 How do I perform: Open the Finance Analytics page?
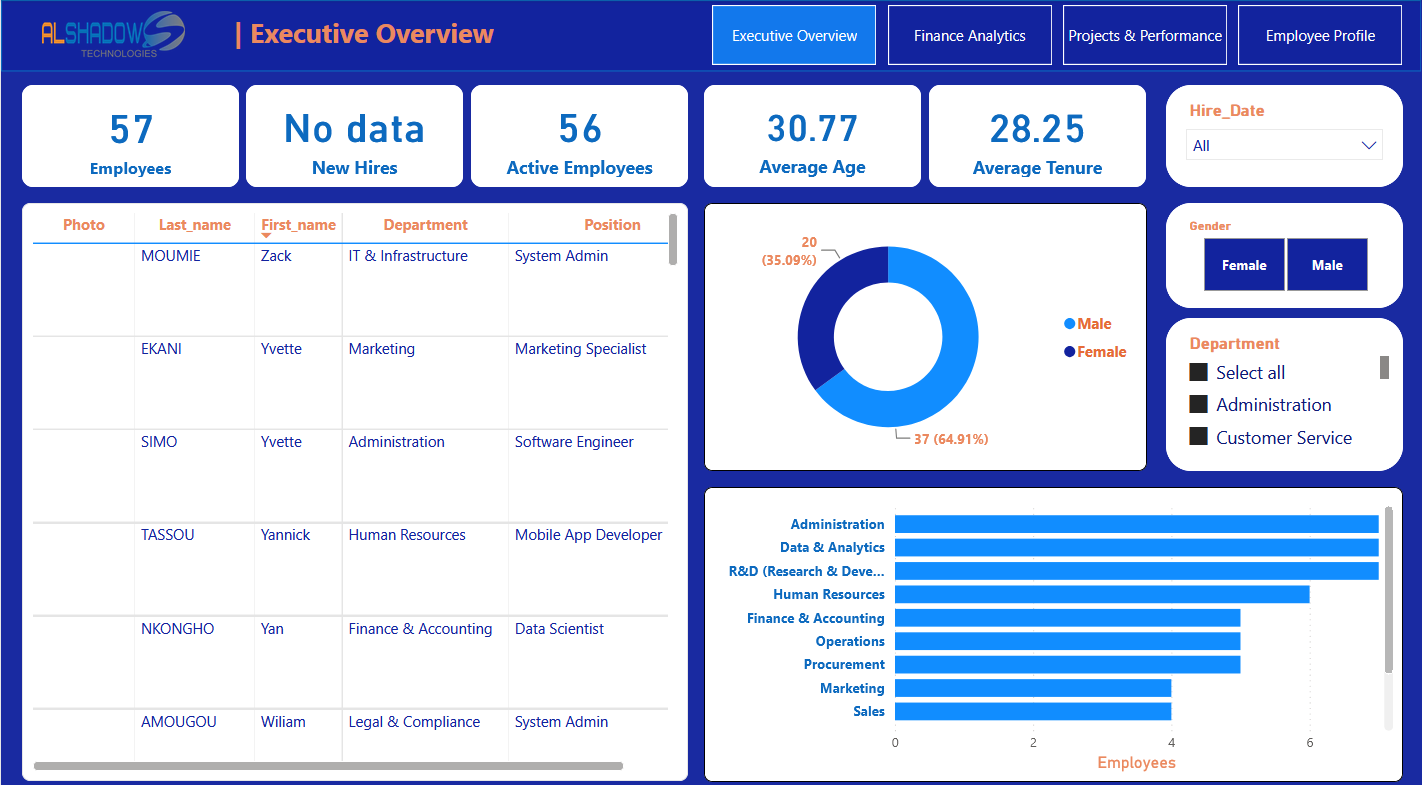pos(970,36)
